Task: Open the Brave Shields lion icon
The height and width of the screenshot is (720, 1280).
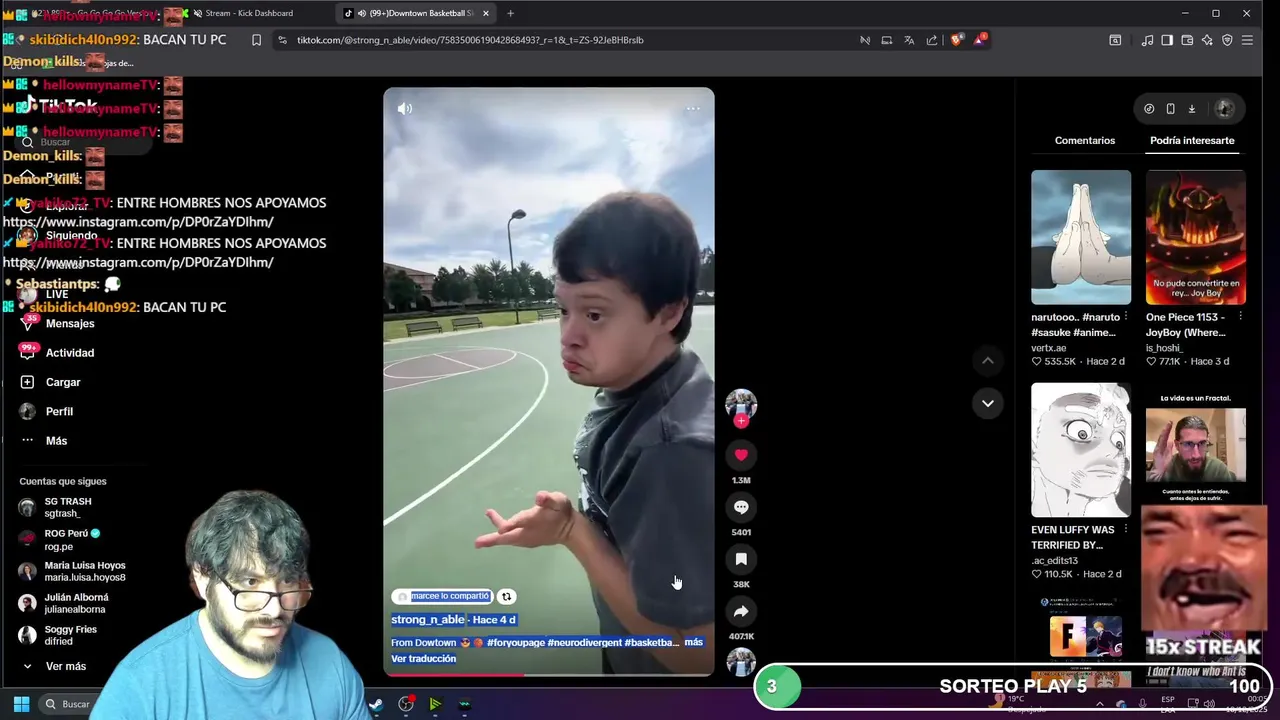Action: [956, 40]
